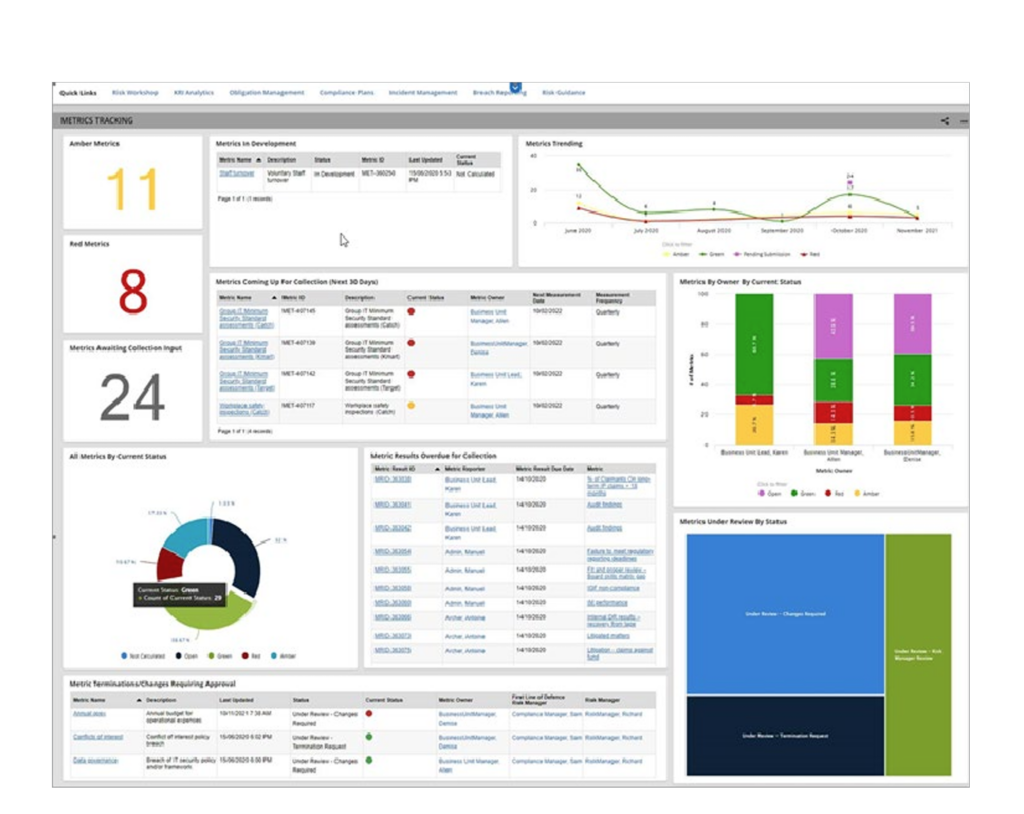Click the red status dot for Annual opex row

[371, 714]
